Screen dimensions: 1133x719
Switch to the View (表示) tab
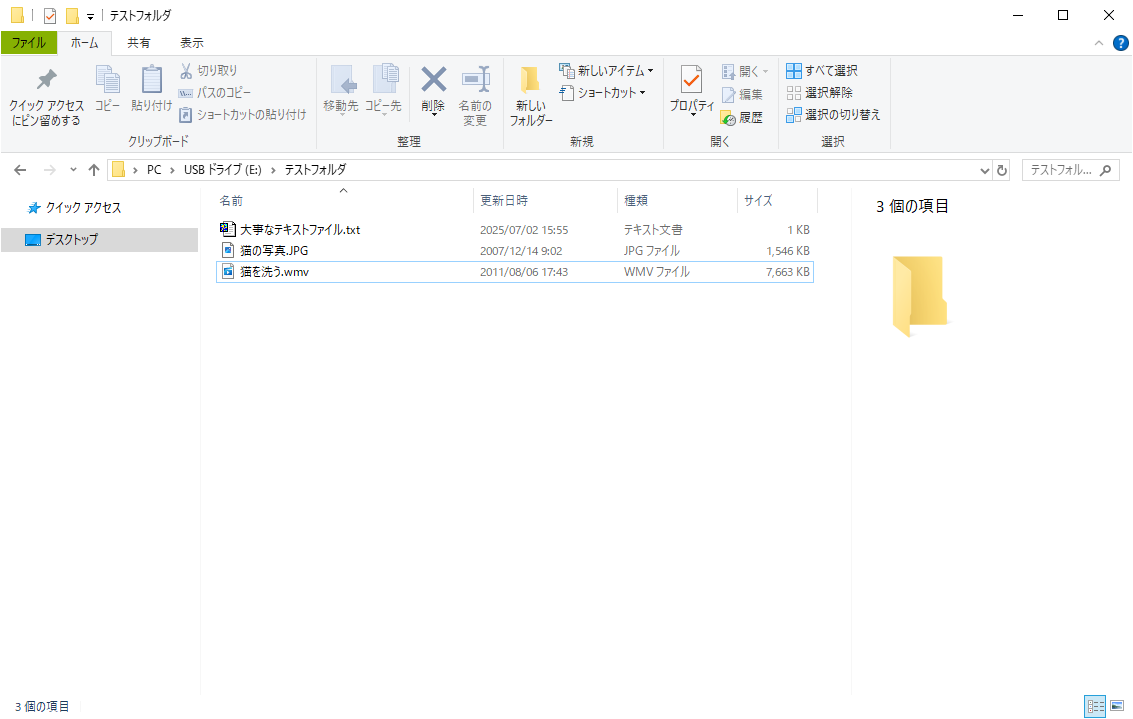click(191, 43)
